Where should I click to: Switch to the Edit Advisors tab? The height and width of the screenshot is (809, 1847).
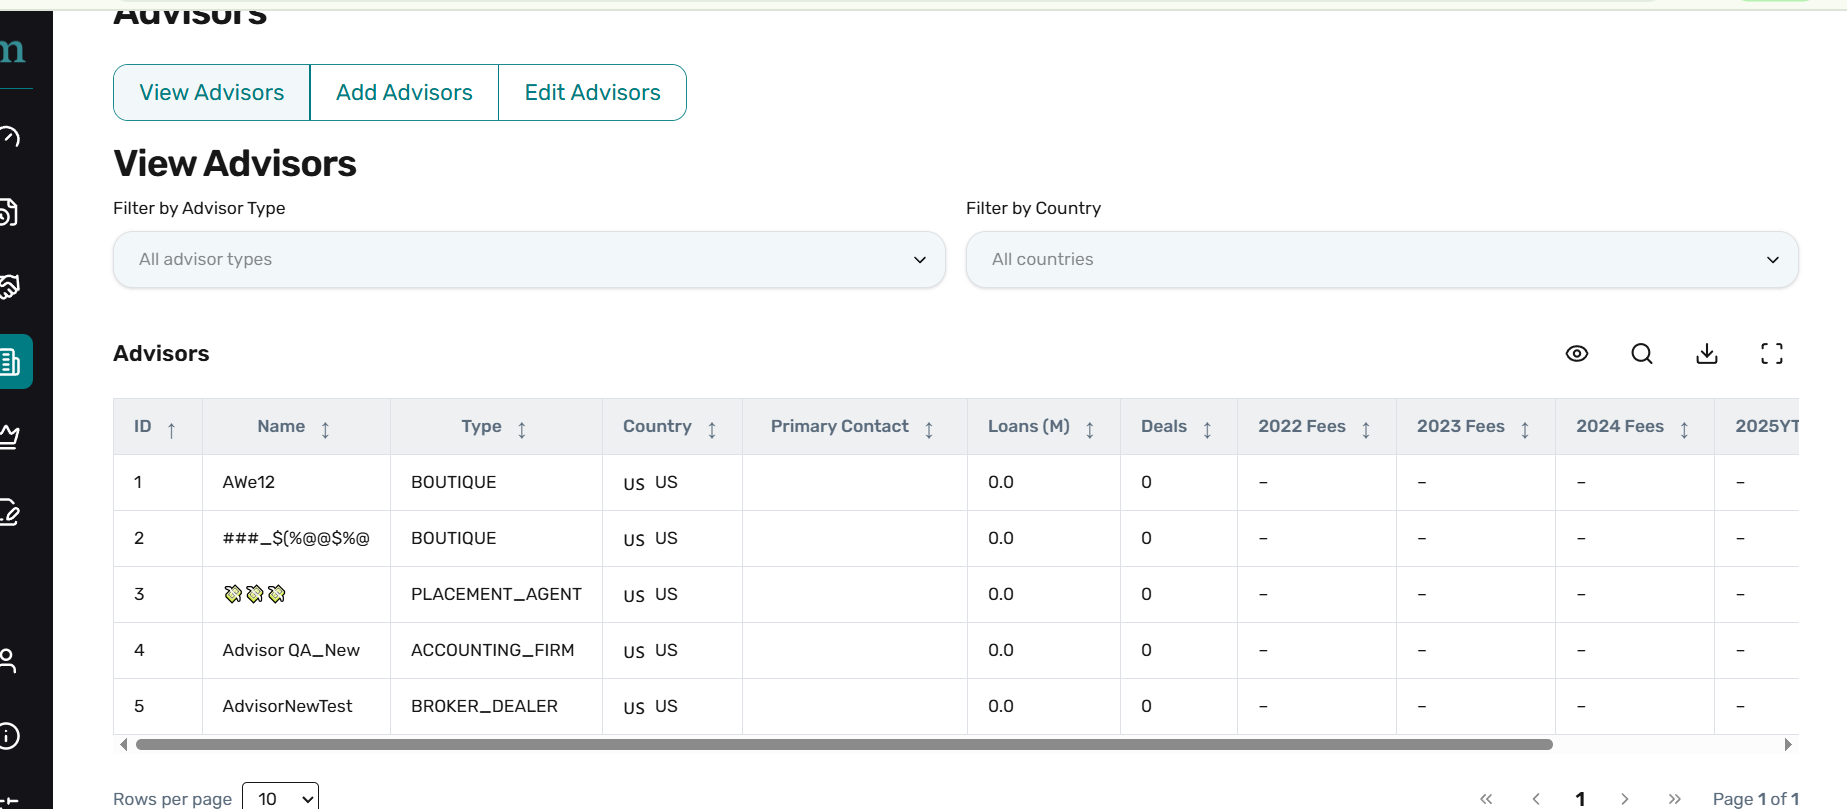tap(592, 93)
